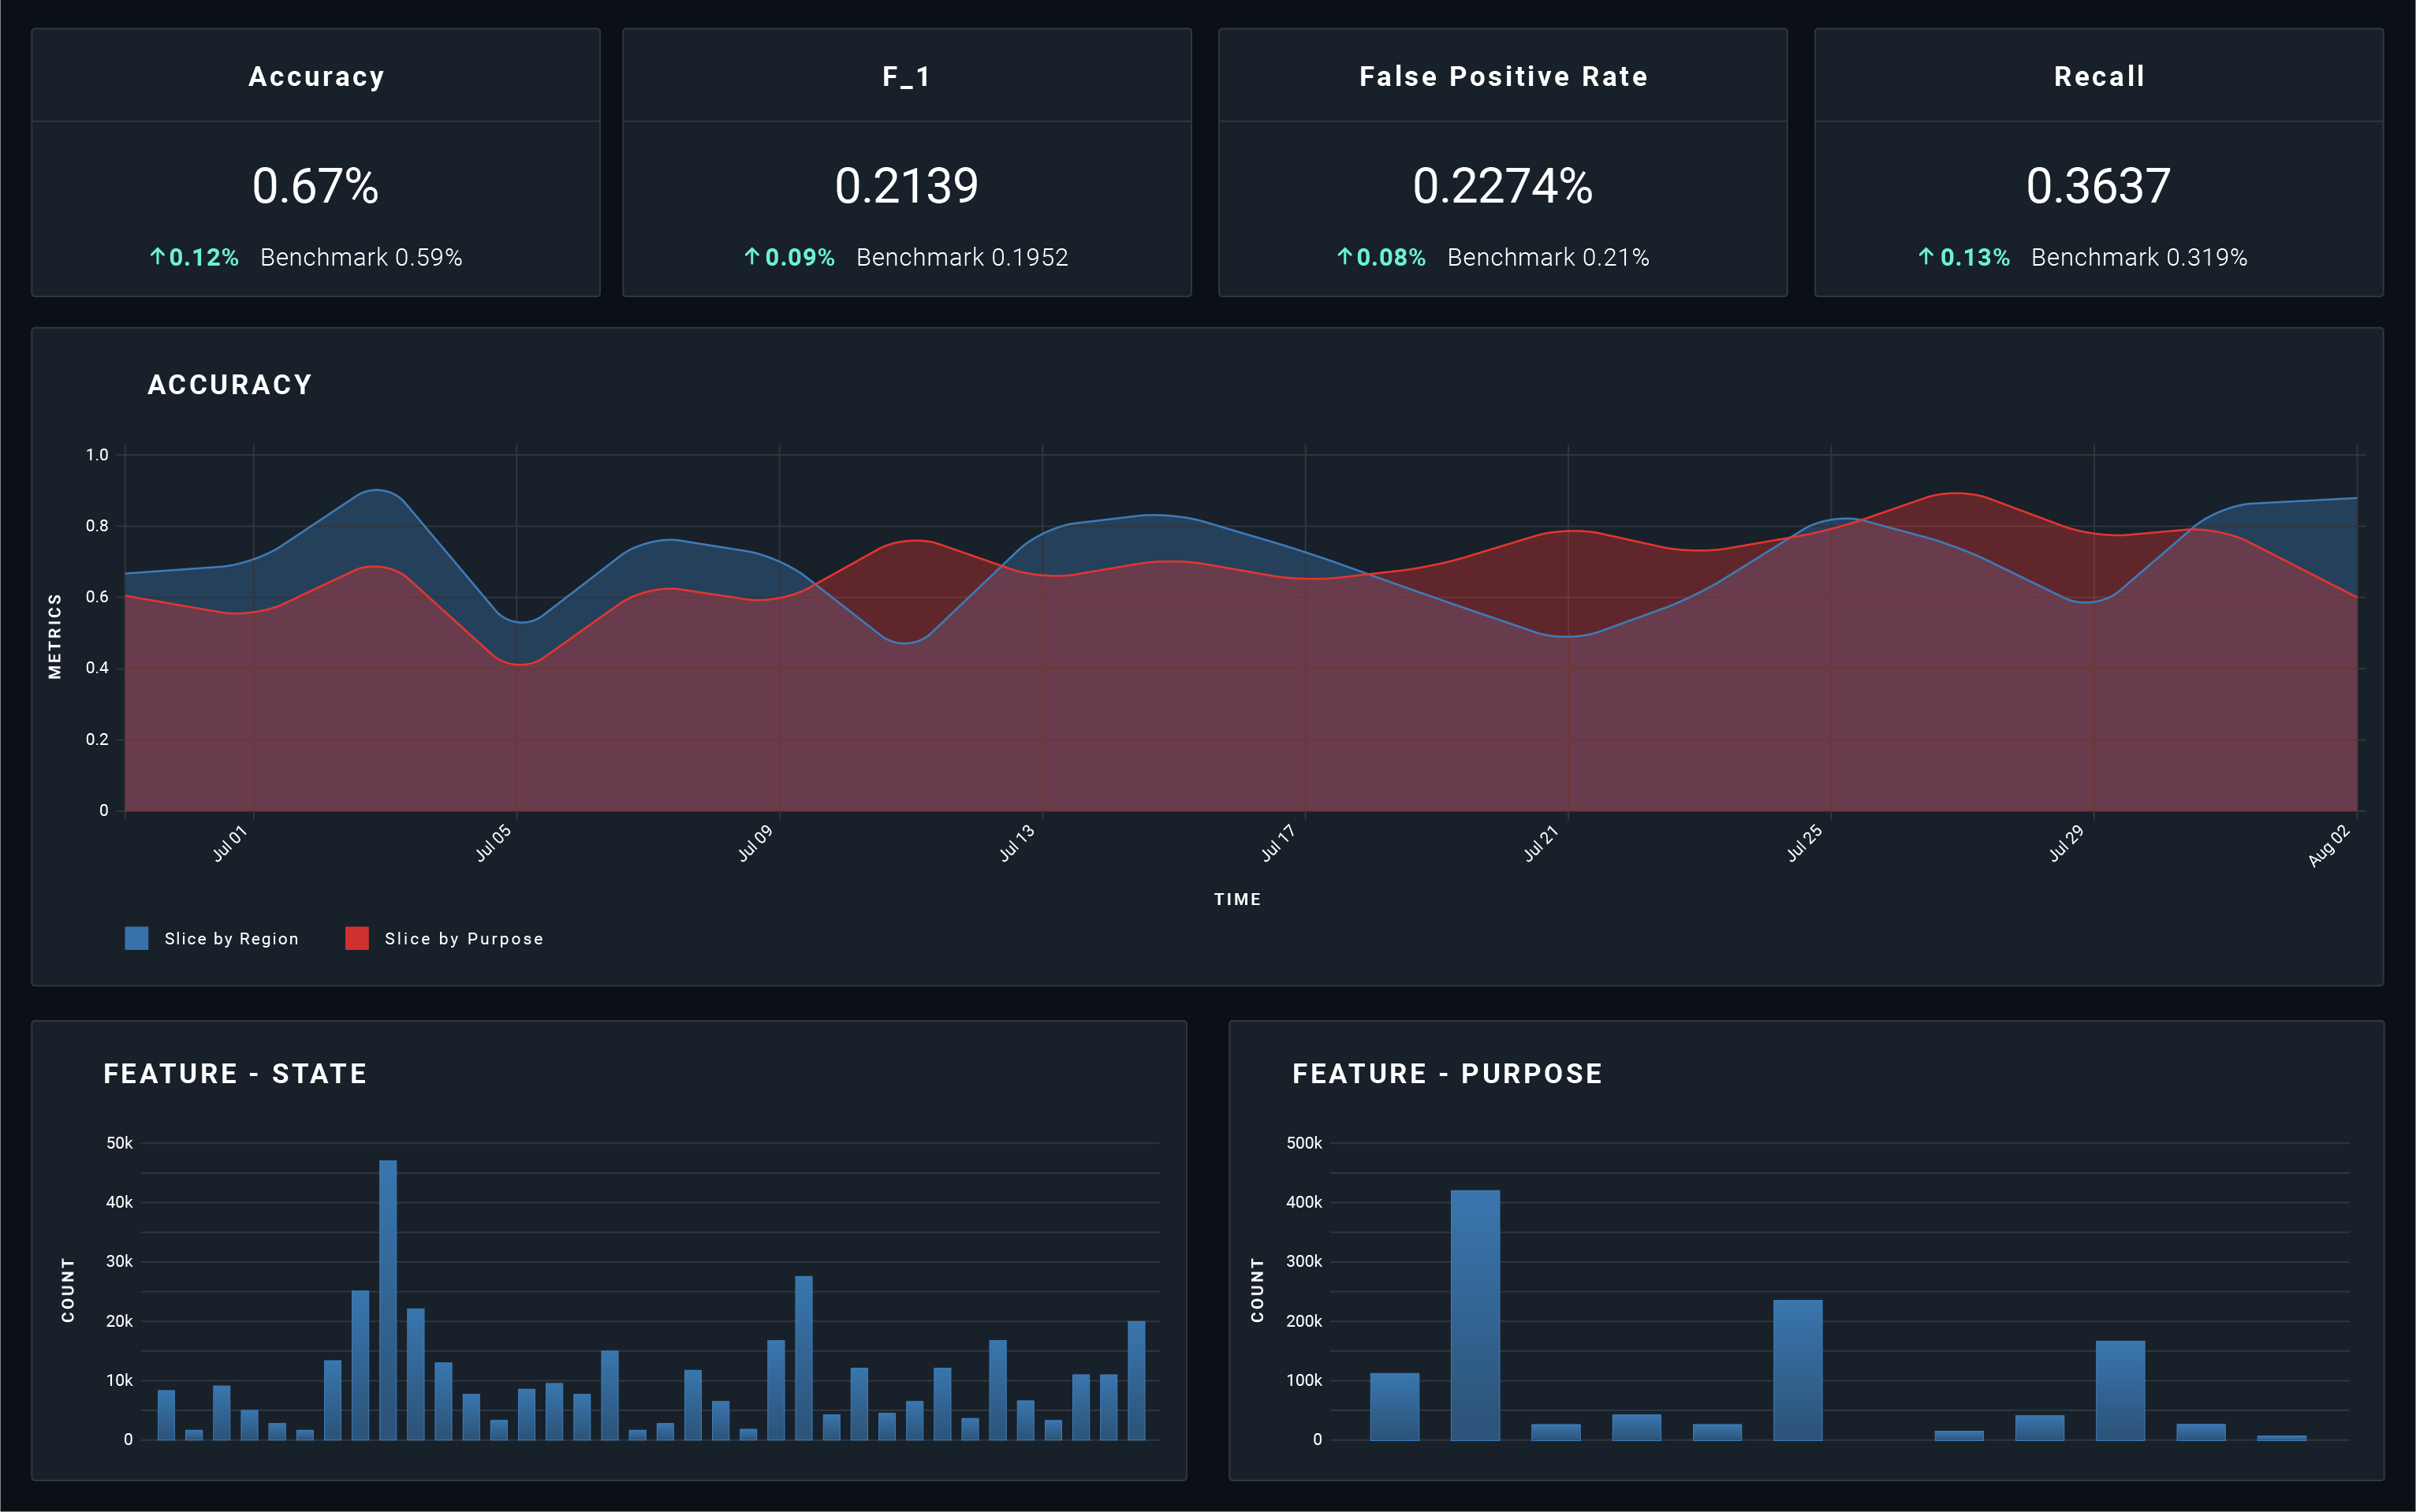The image size is (2416, 1512).
Task: Click the red Slice by Purpose swatch
Action: [x=357, y=938]
